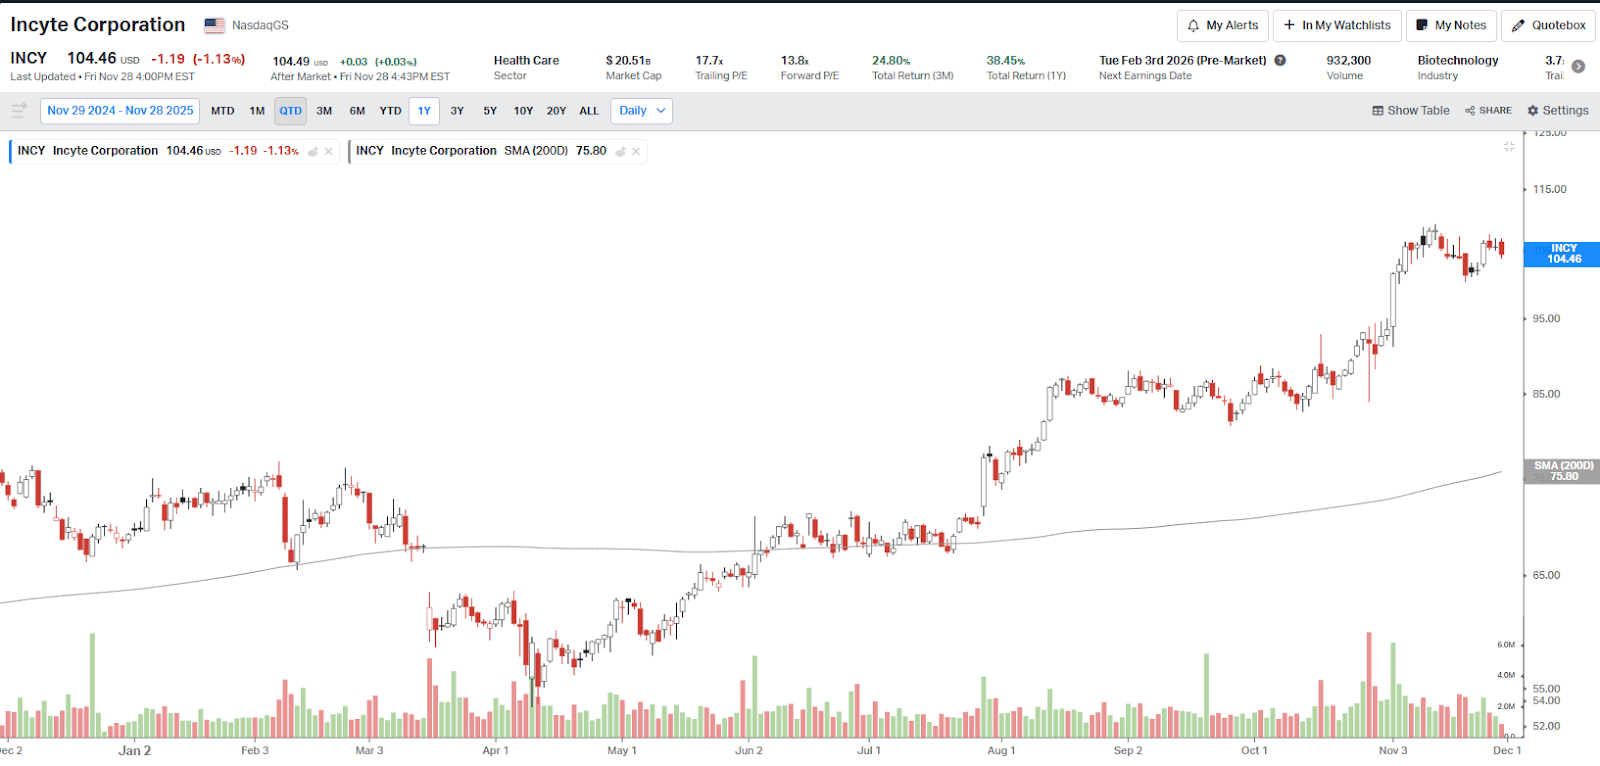Share this chart
Viewport: 1600px width, 766px height.
click(1488, 111)
